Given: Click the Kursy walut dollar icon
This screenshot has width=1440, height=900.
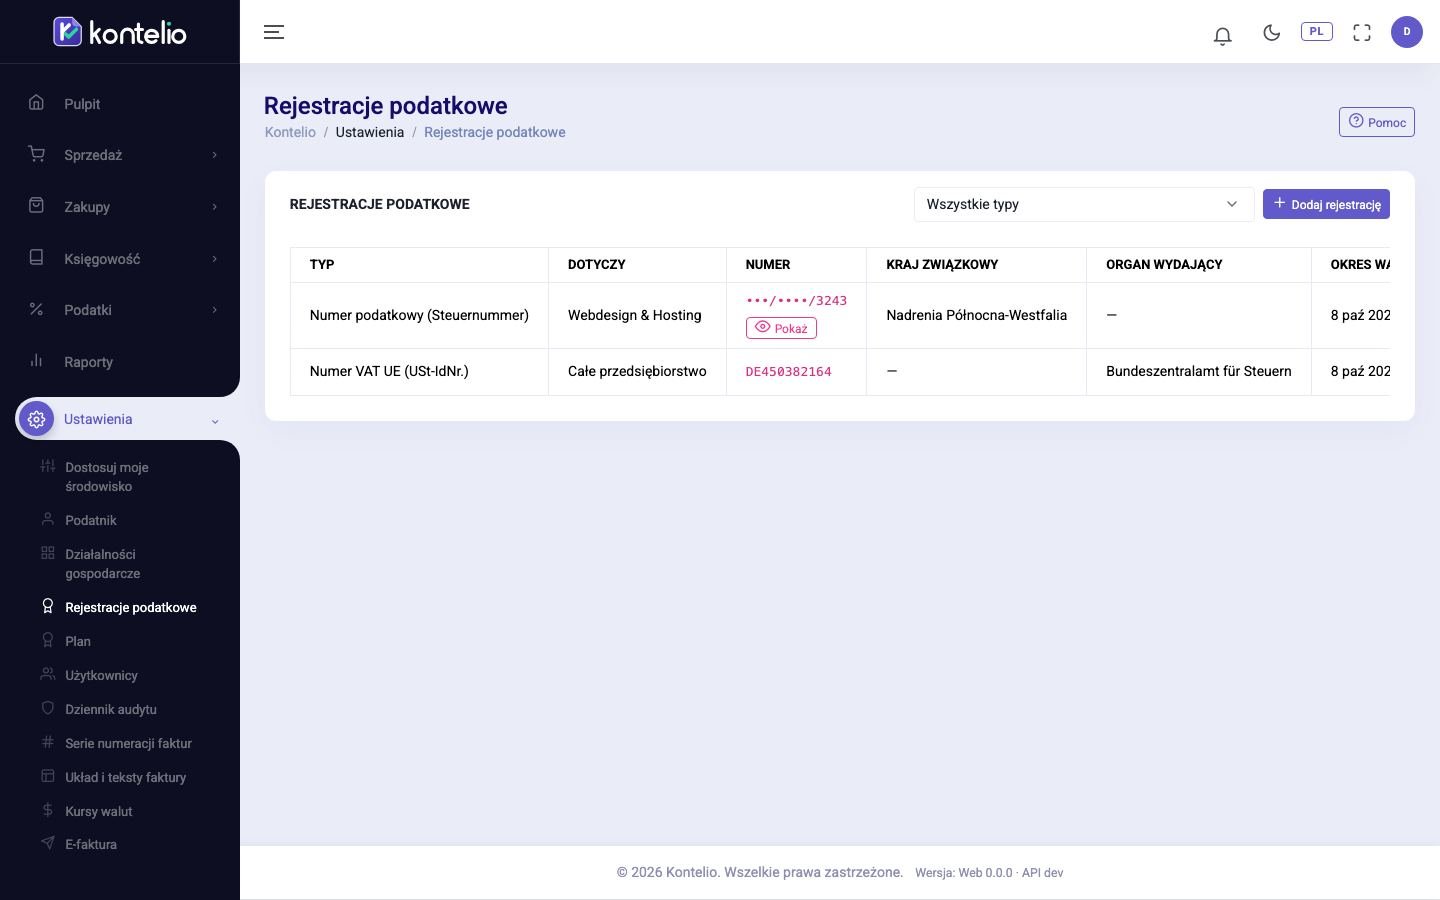Looking at the screenshot, I should pos(47,810).
